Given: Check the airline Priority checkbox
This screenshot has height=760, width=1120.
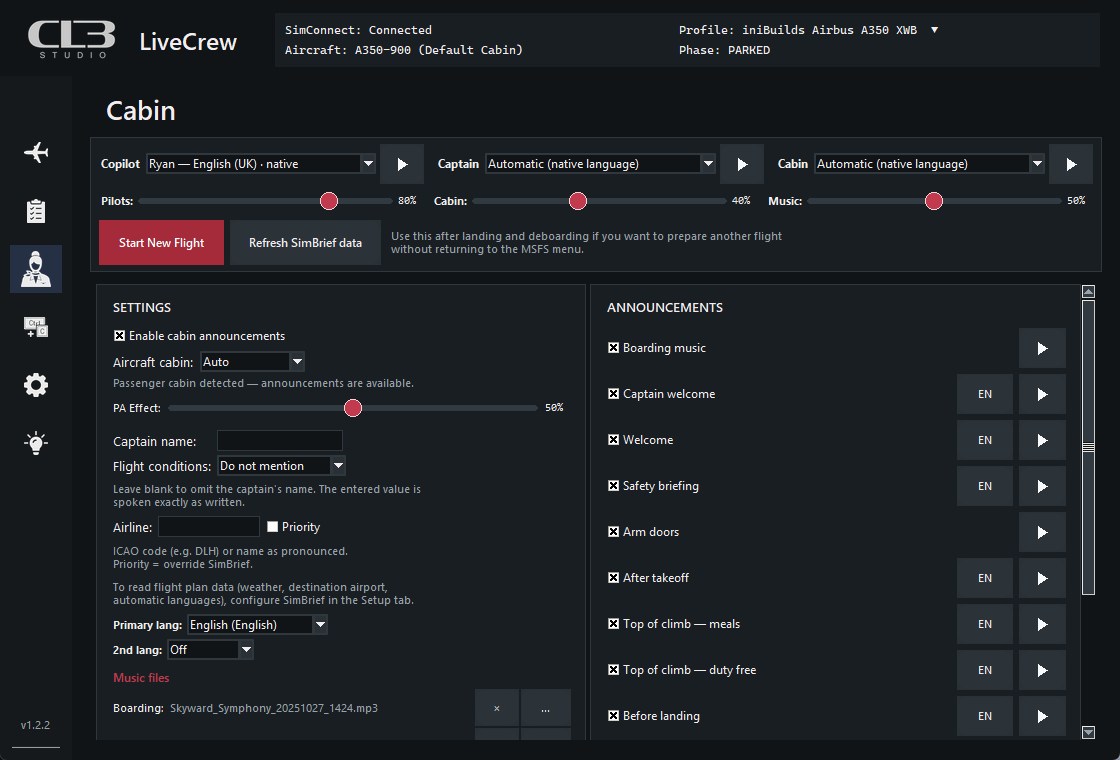Looking at the screenshot, I should [272, 526].
